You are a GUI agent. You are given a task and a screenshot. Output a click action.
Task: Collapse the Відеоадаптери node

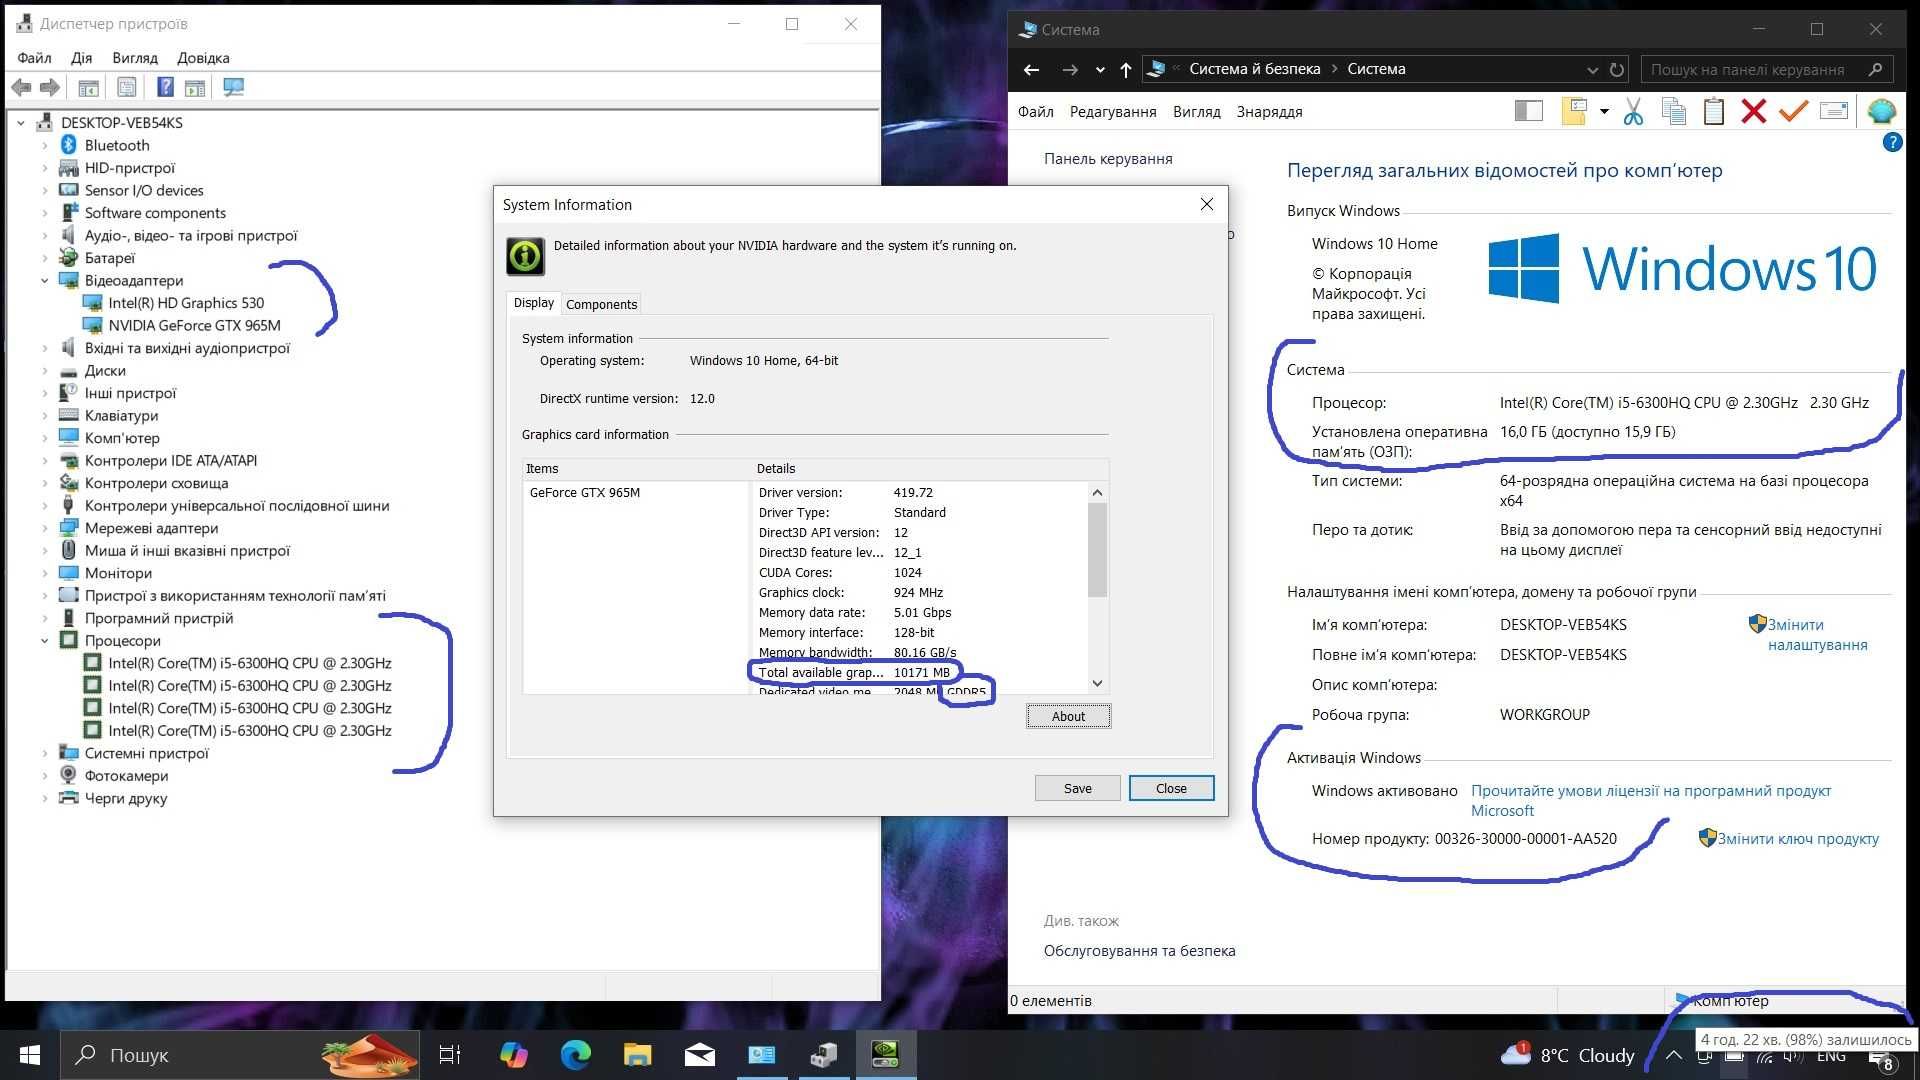click(x=44, y=281)
